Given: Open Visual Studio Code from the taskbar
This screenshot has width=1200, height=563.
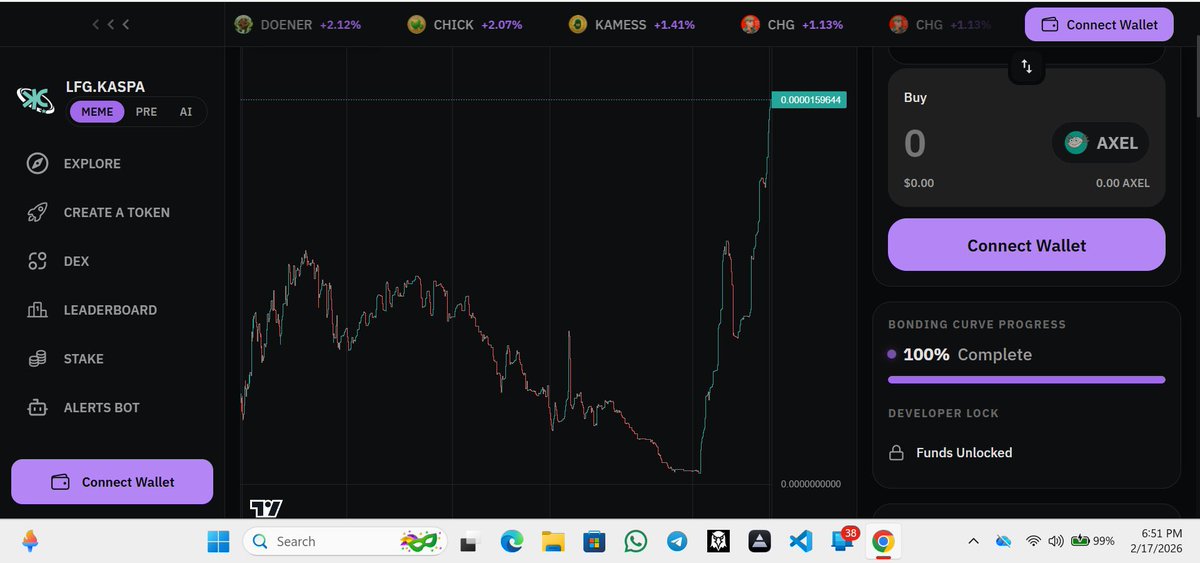Looking at the screenshot, I should click(x=800, y=541).
